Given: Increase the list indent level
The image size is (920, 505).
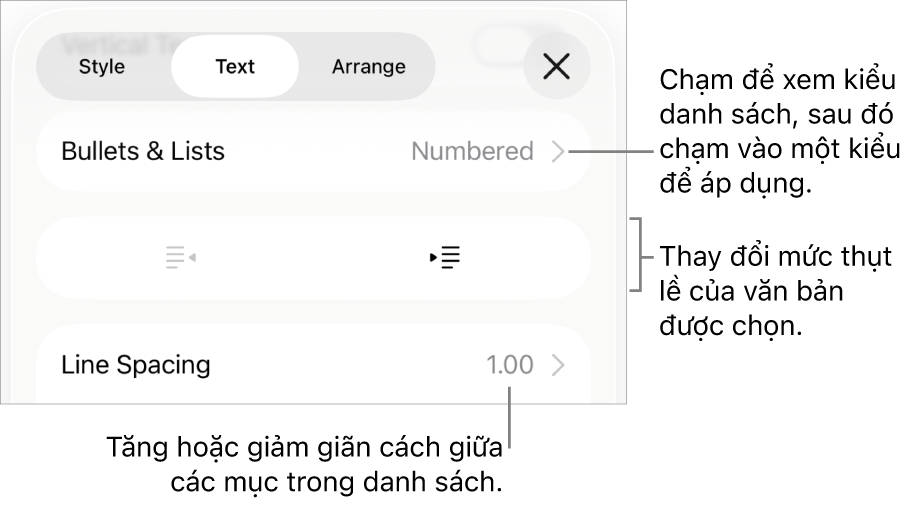Looking at the screenshot, I should (x=445, y=258).
